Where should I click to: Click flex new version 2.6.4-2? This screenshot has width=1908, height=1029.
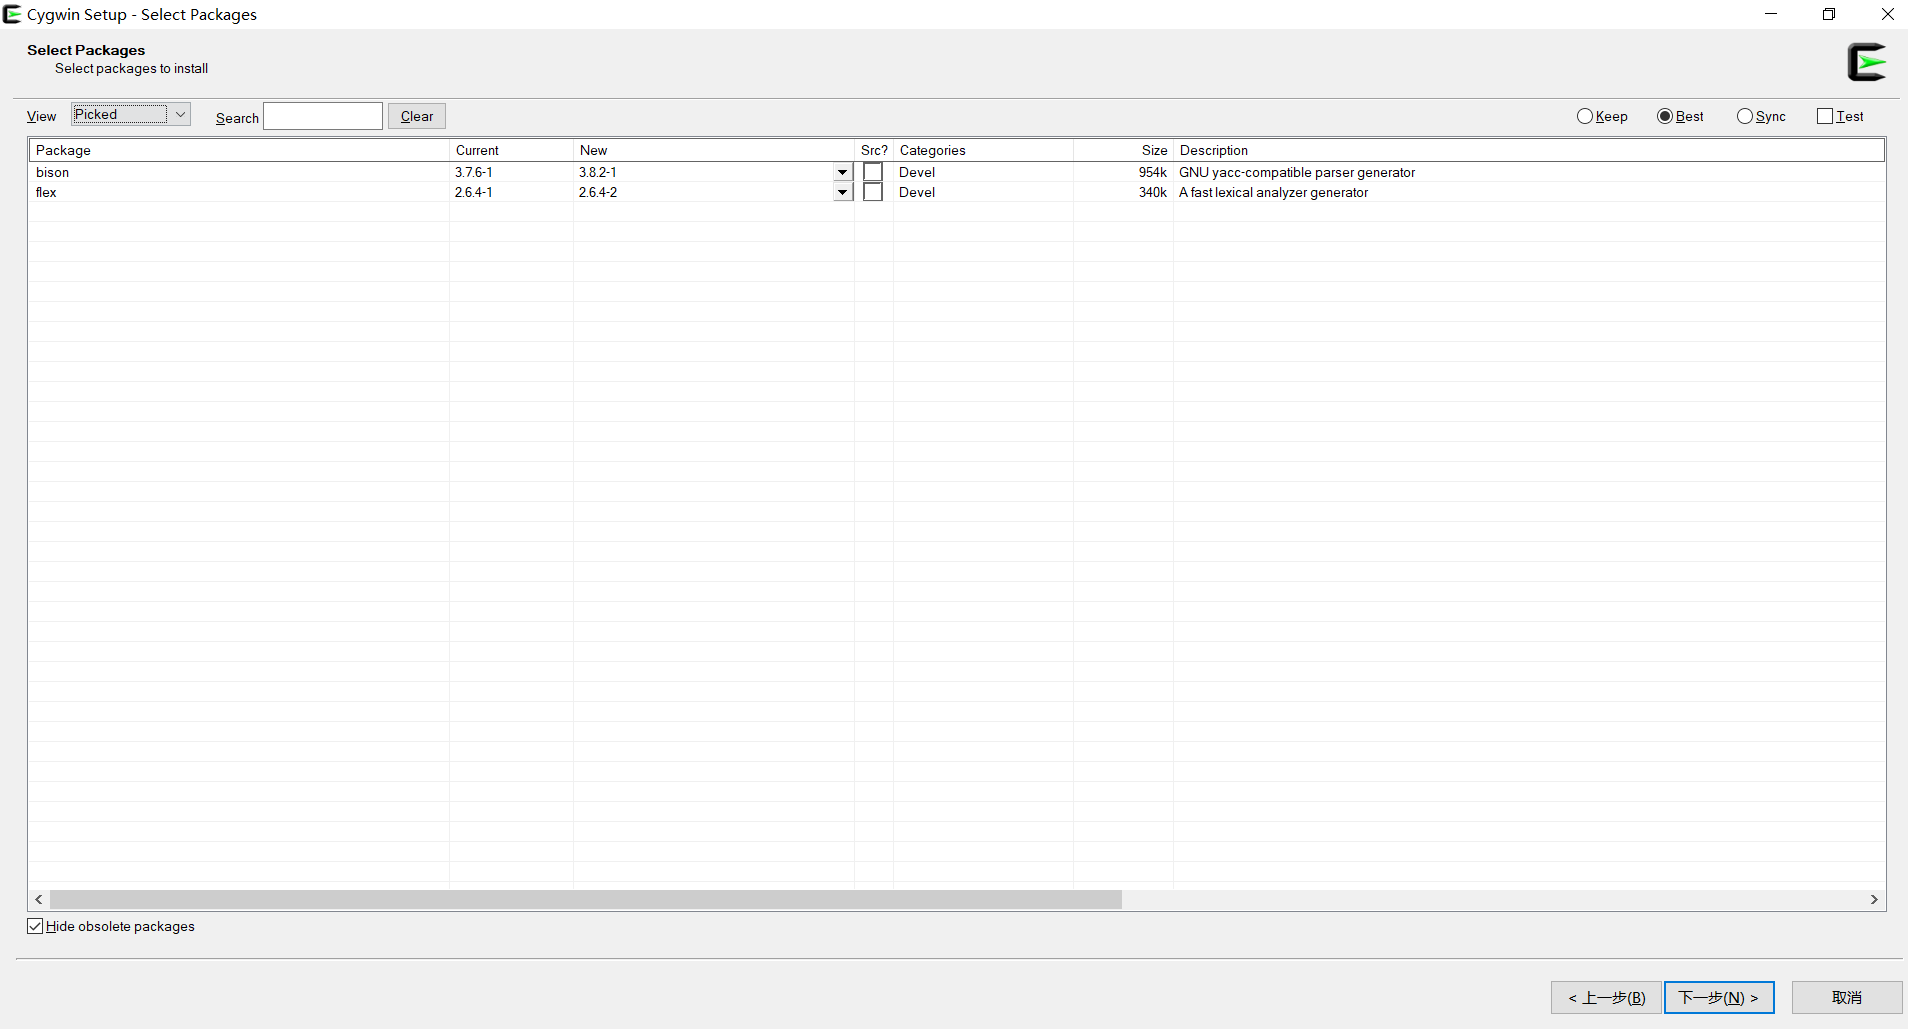[x=598, y=192]
